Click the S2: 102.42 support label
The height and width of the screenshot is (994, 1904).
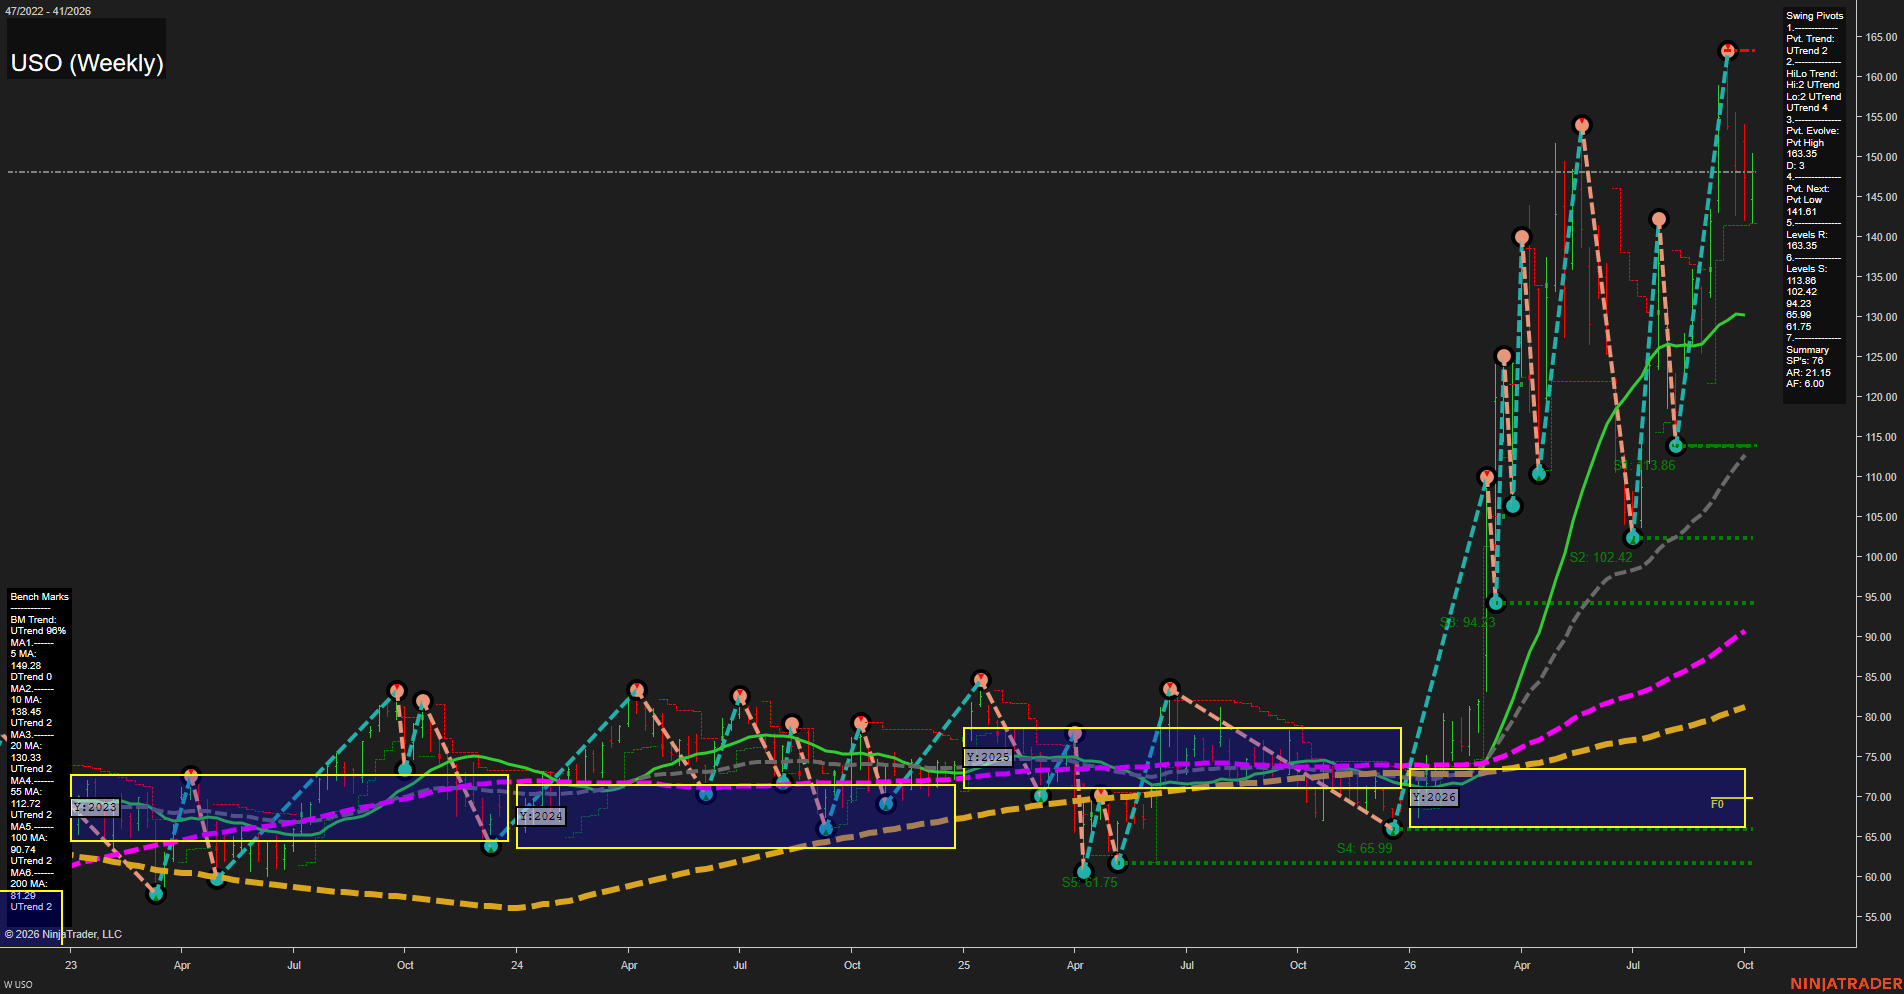1601,557
